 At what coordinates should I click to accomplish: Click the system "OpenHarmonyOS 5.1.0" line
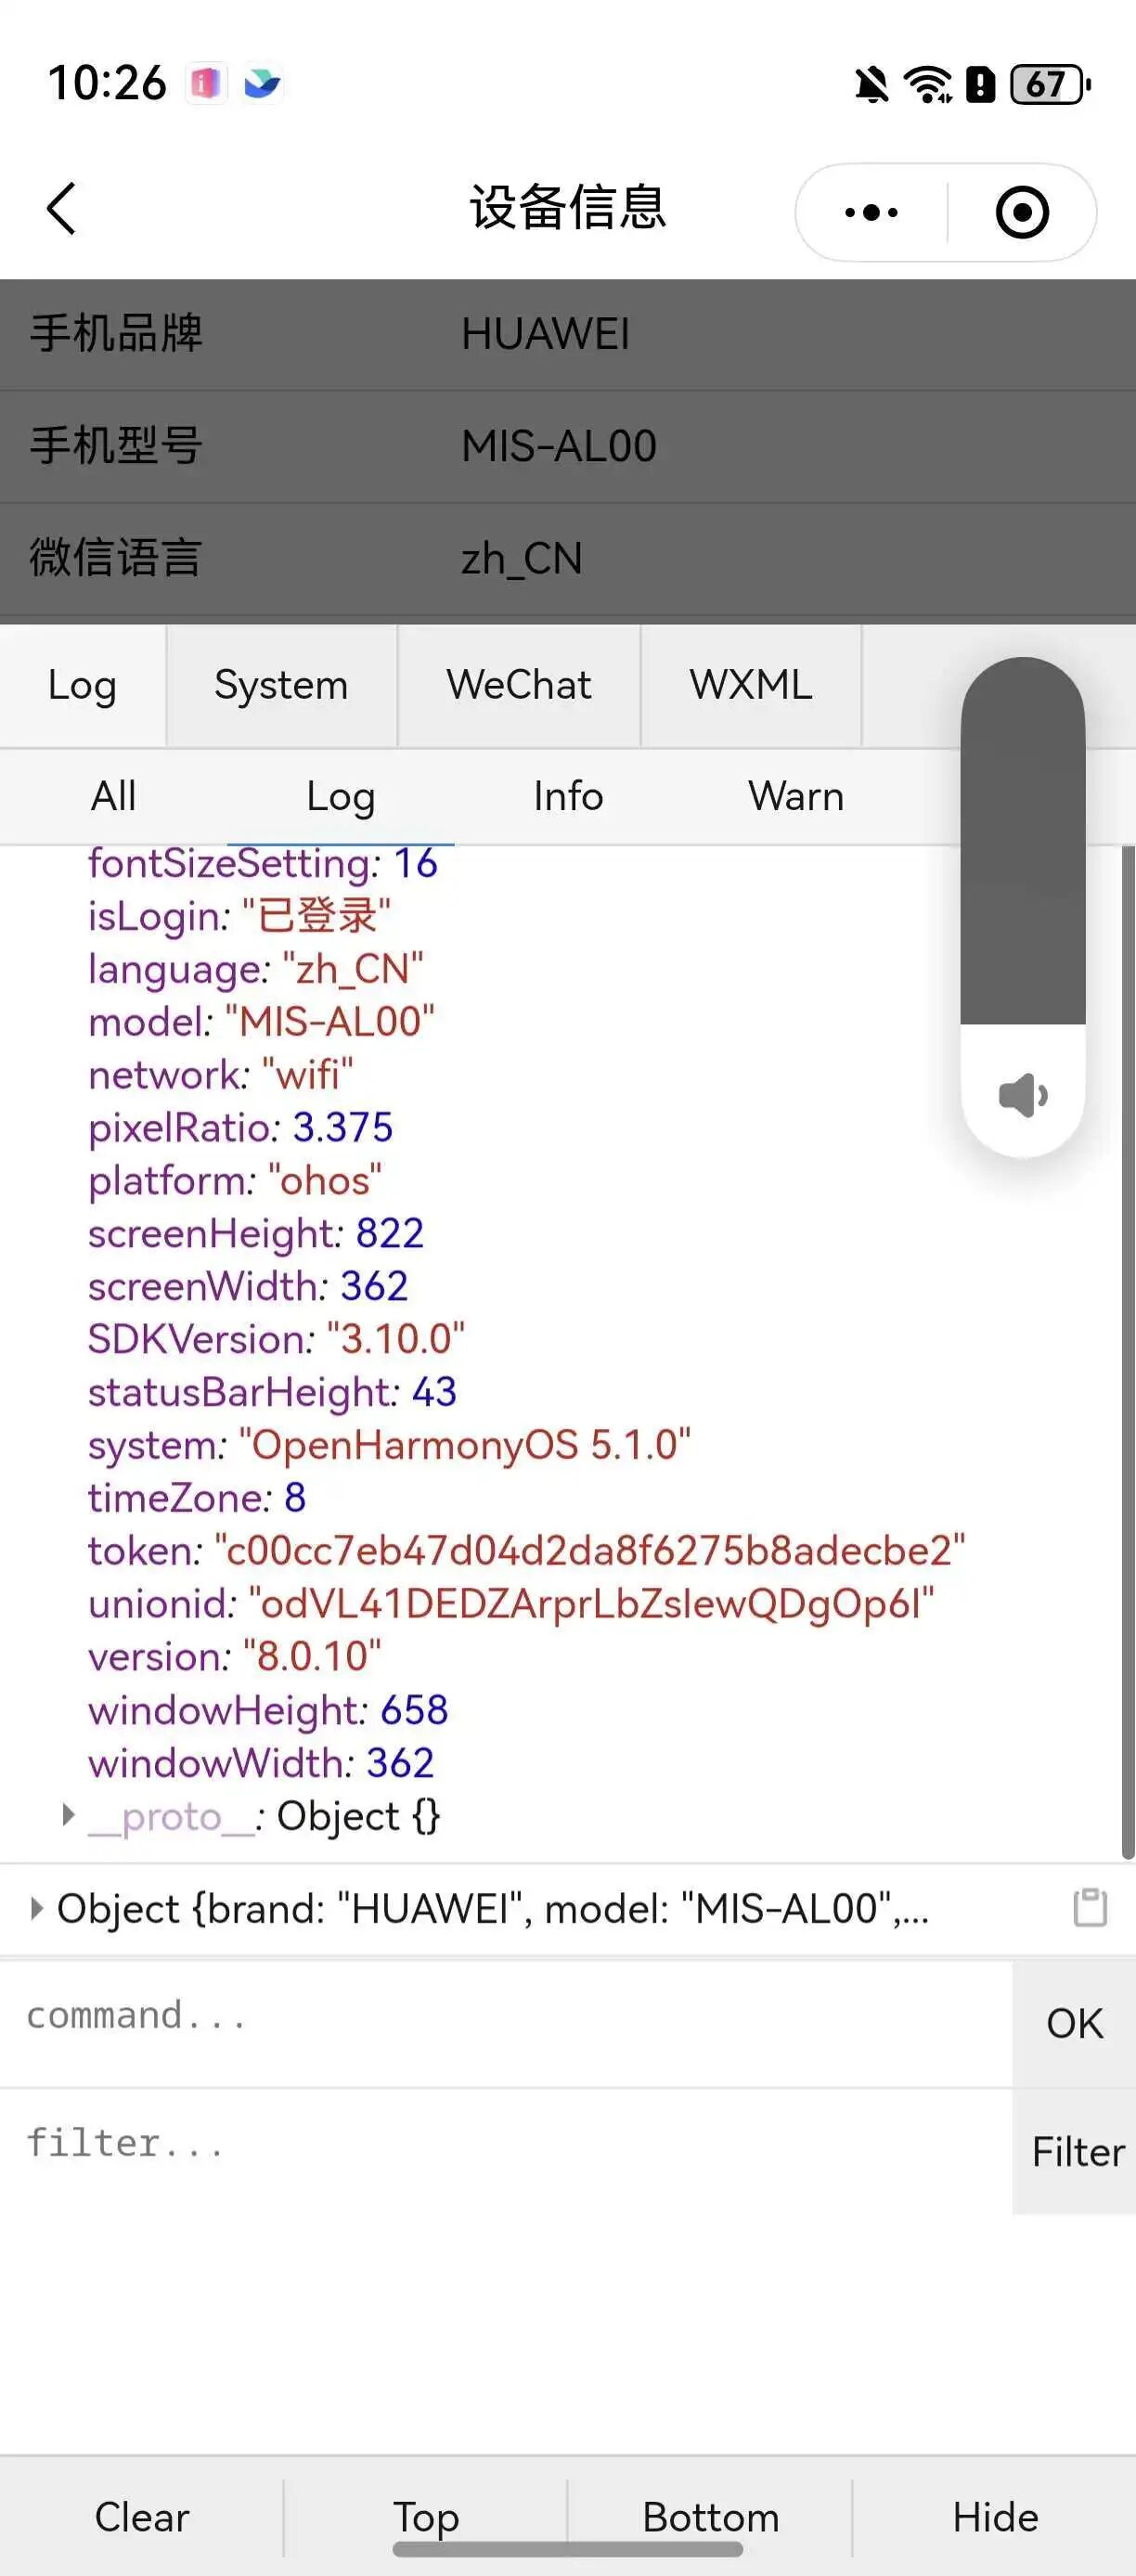389,1444
